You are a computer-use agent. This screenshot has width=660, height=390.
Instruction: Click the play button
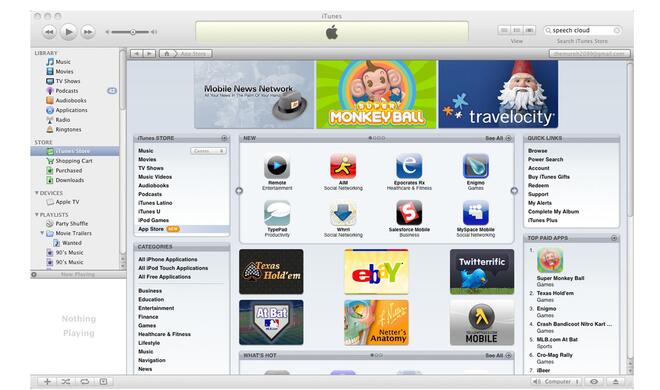tap(69, 32)
